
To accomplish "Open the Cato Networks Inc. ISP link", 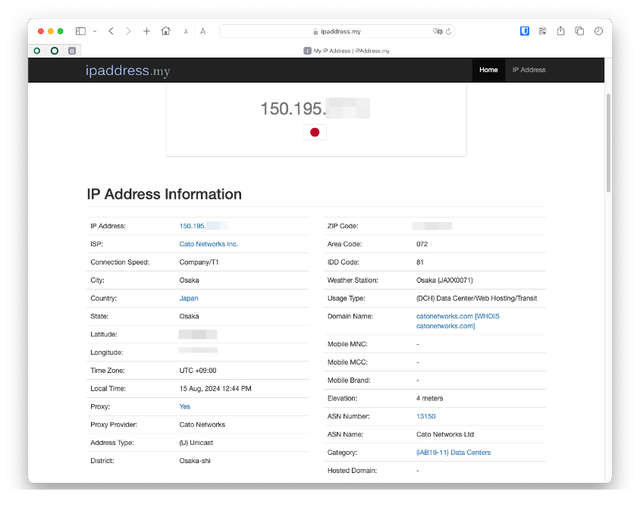I will coord(209,244).
